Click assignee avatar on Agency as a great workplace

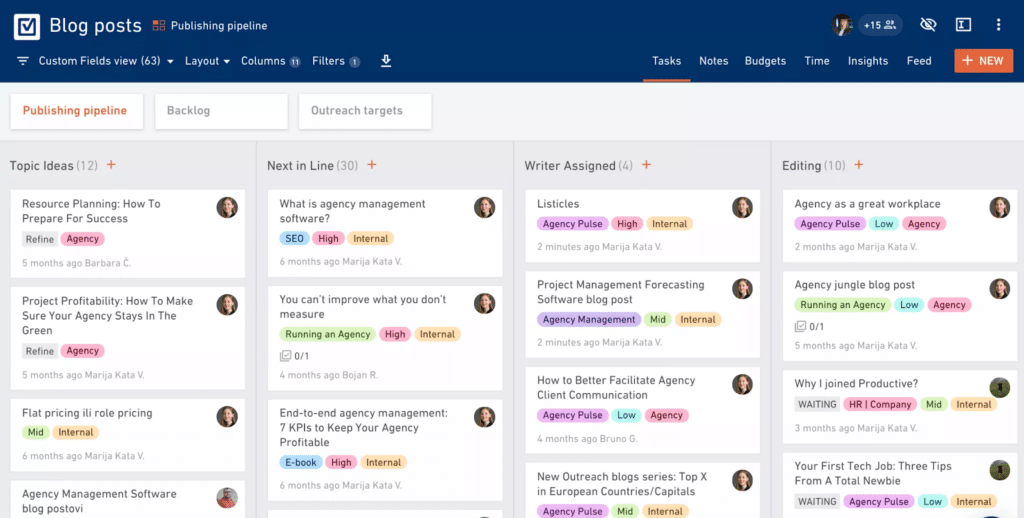999,208
